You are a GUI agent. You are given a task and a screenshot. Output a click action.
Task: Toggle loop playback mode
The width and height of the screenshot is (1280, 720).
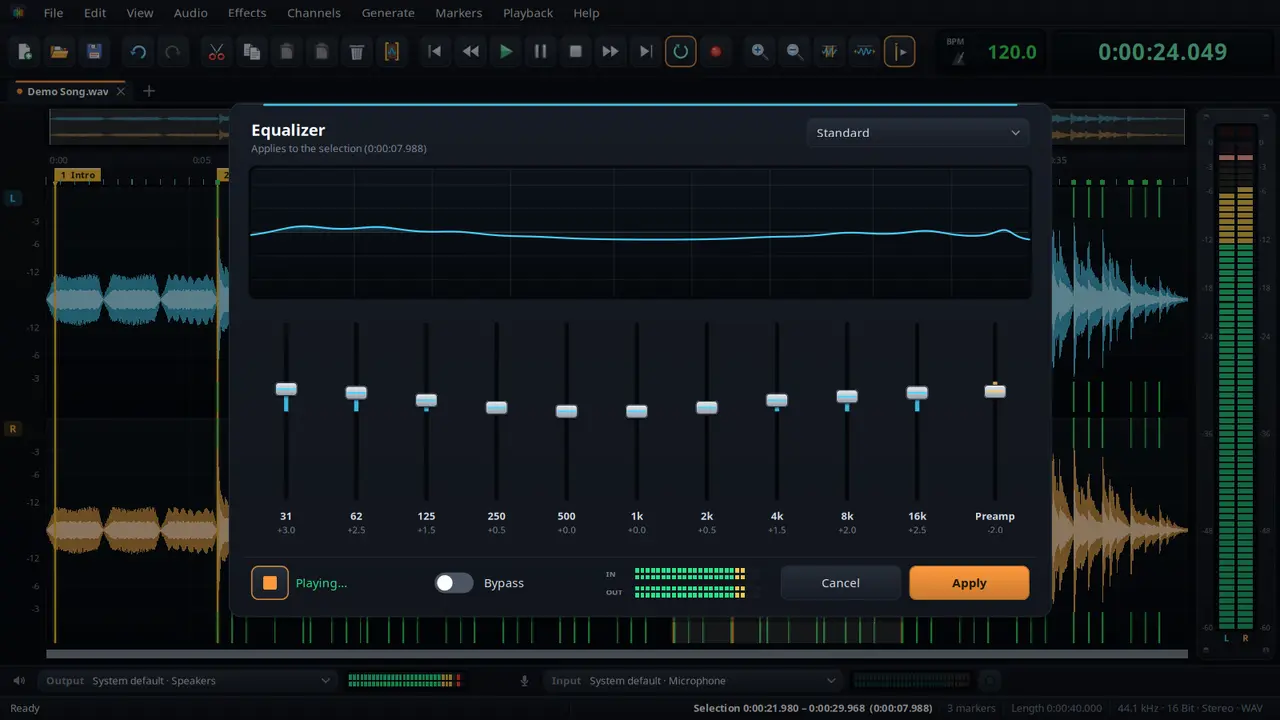(x=681, y=52)
